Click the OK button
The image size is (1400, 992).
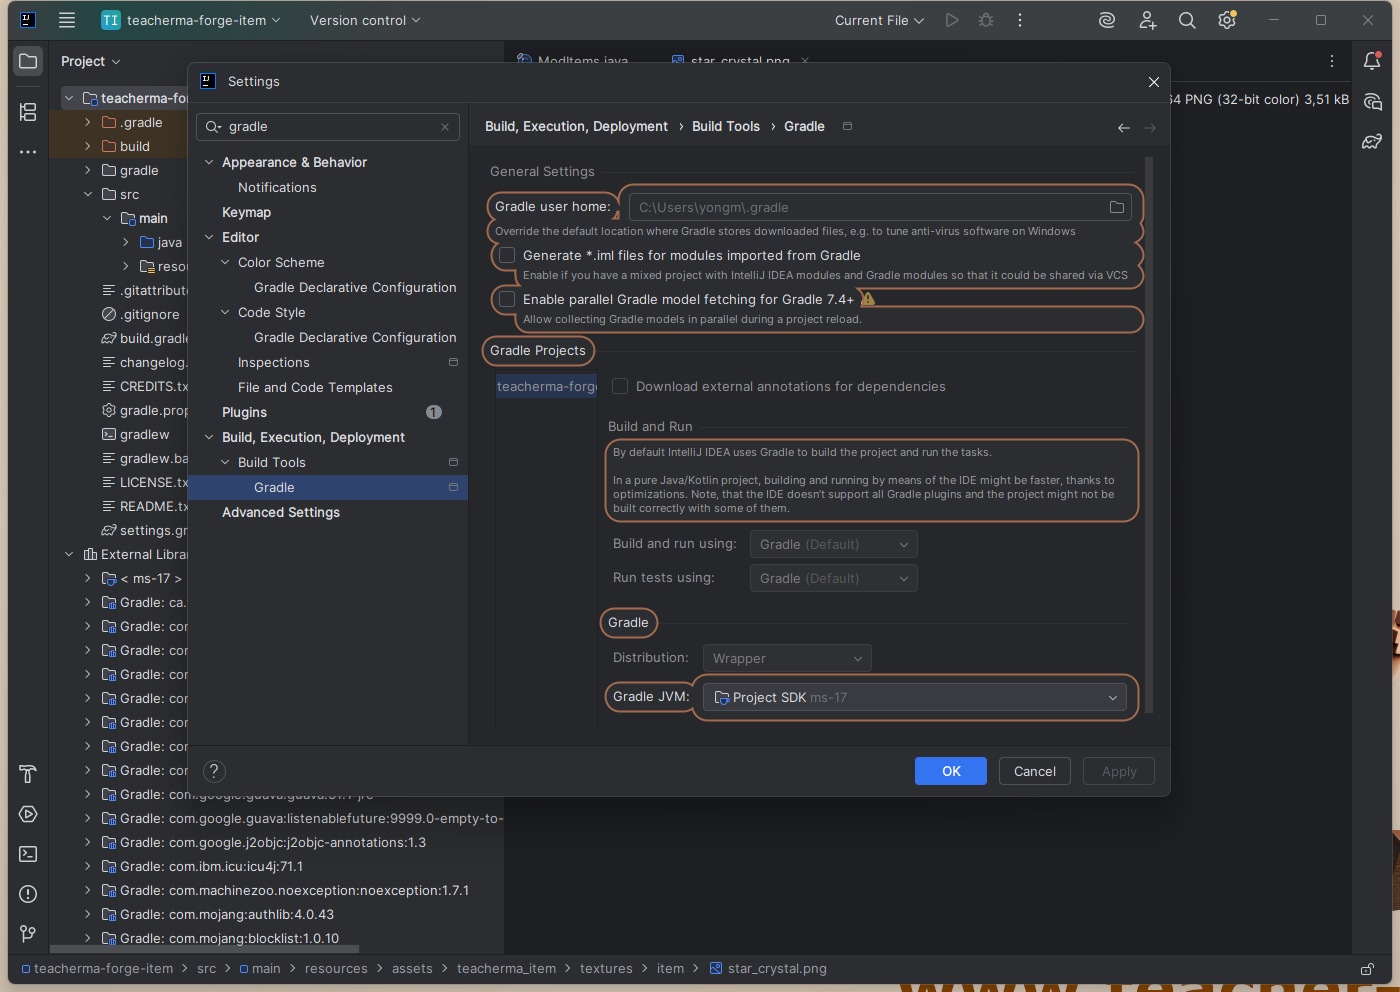tap(951, 771)
